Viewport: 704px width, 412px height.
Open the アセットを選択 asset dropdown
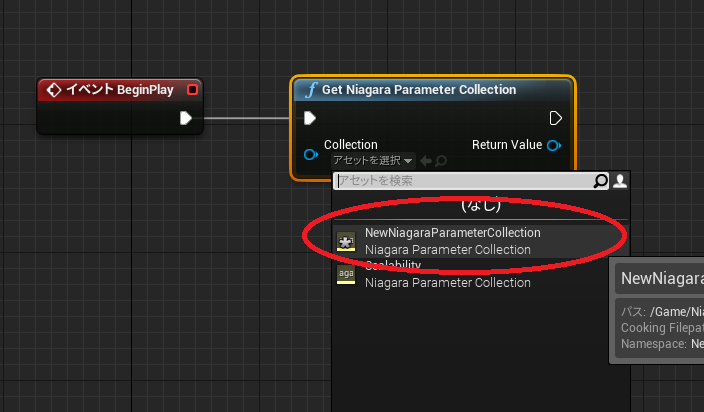[x=373, y=160]
